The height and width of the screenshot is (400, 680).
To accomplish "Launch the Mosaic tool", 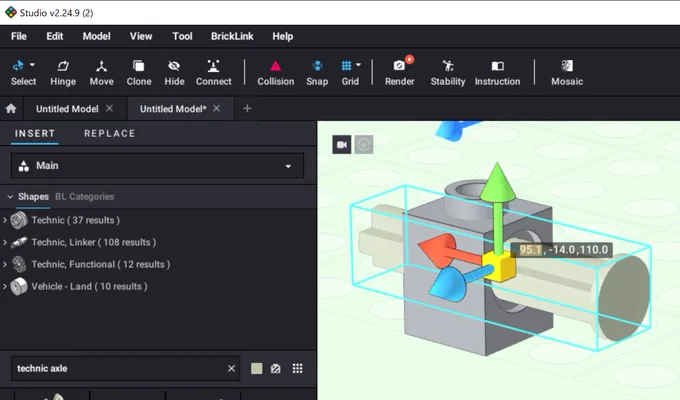I will (x=567, y=73).
